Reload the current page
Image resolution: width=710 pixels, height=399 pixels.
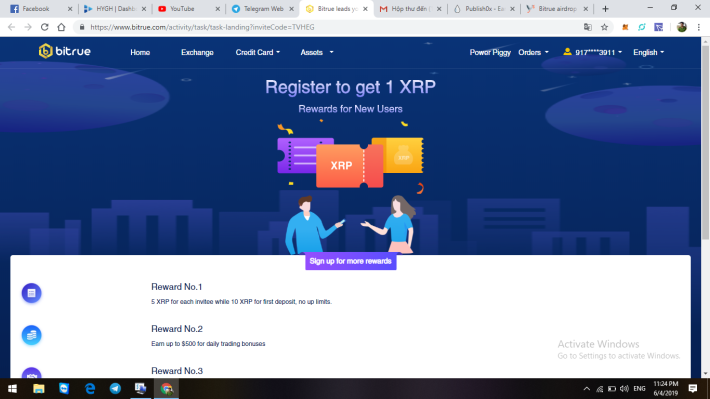click(x=44, y=27)
